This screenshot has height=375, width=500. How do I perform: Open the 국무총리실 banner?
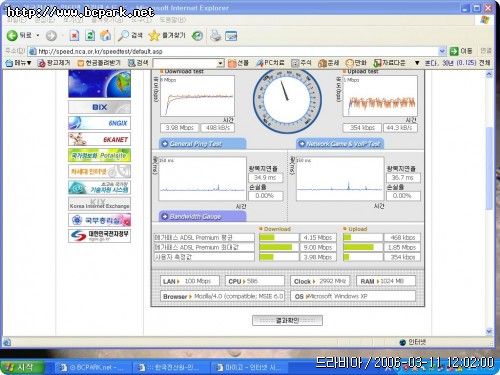pos(99,220)
